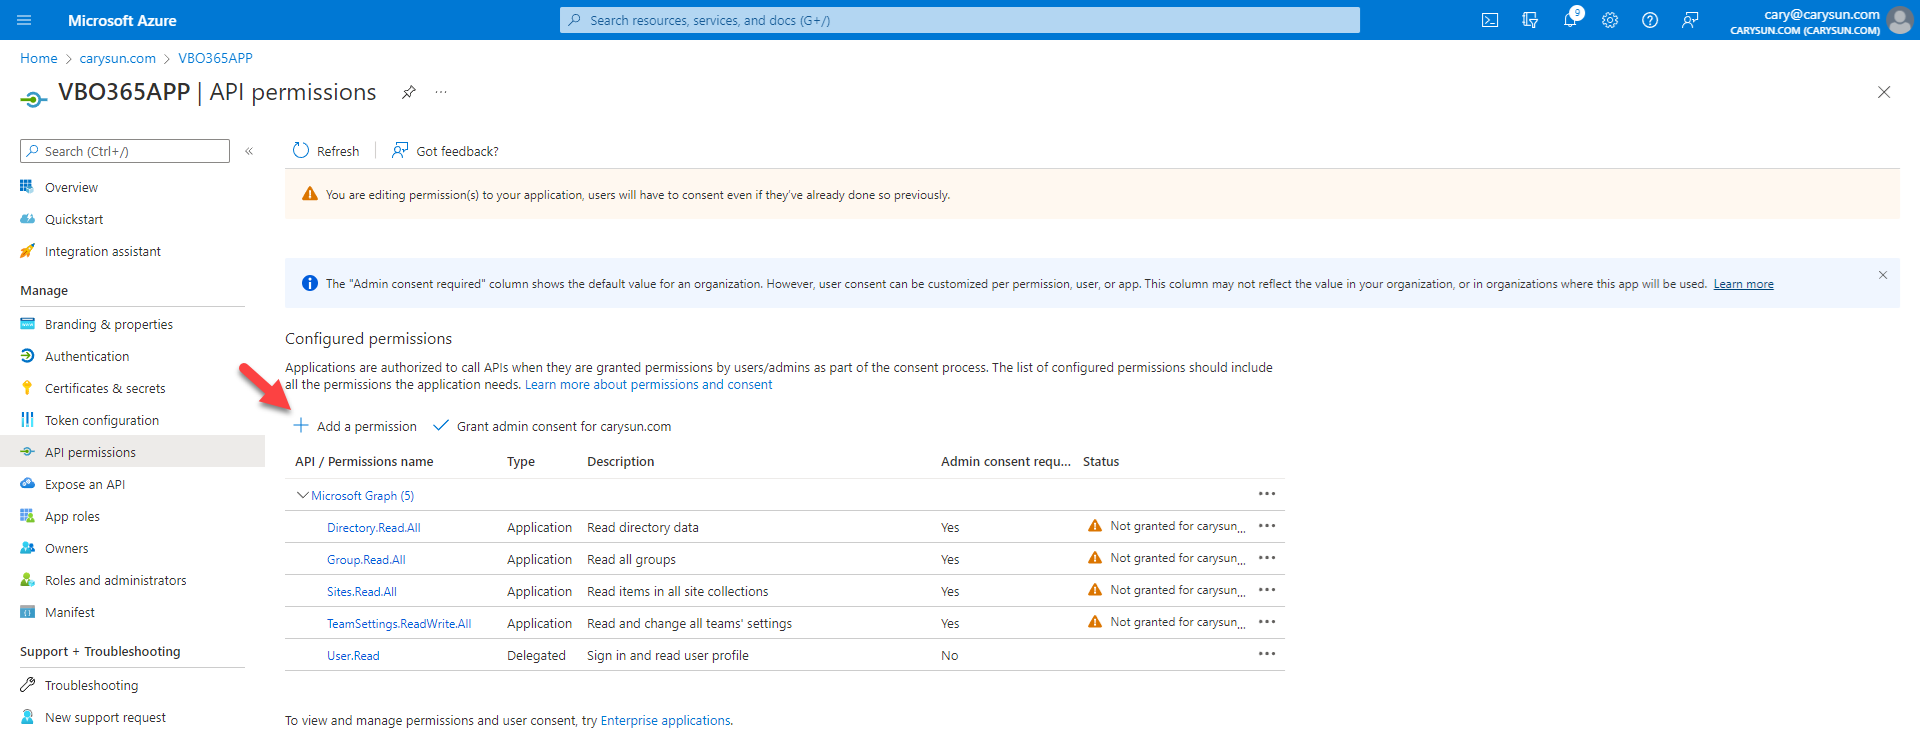Image resolution: width=1920 pixels, height=746 pixels.
Task: Open options for TeamSettings.ReadWrite.All row
Action: [x=1267, y=622]
